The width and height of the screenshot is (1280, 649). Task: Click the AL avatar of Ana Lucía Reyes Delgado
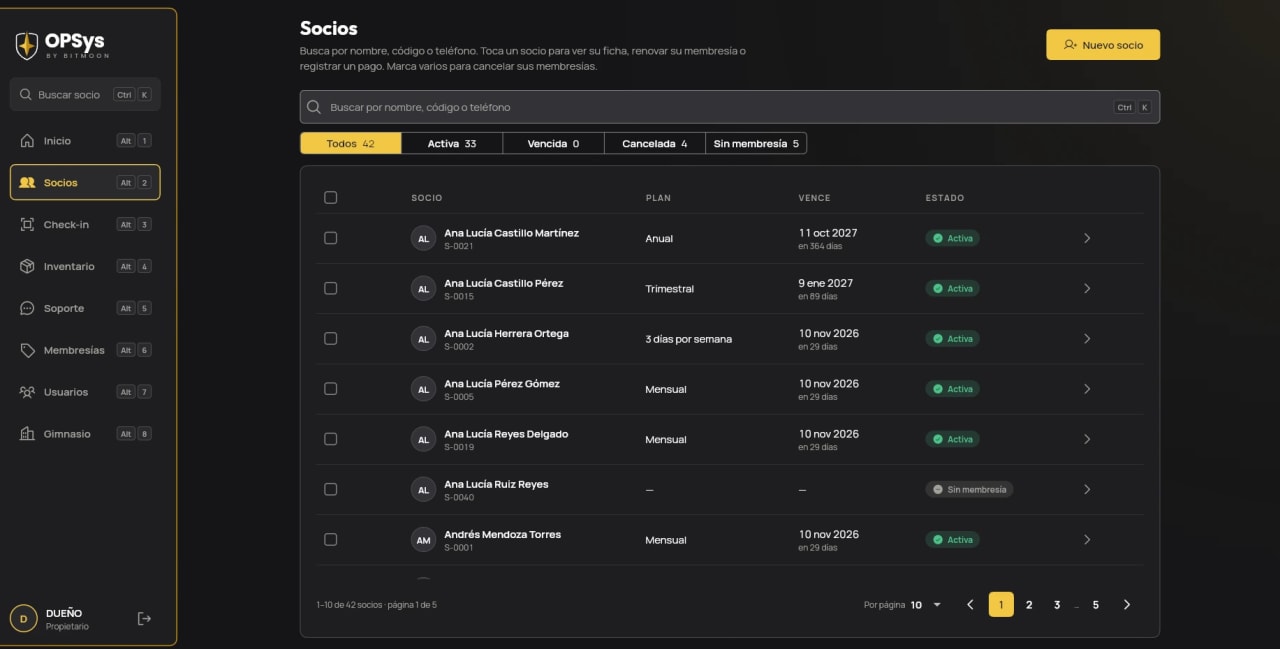(x=423, y=439)
